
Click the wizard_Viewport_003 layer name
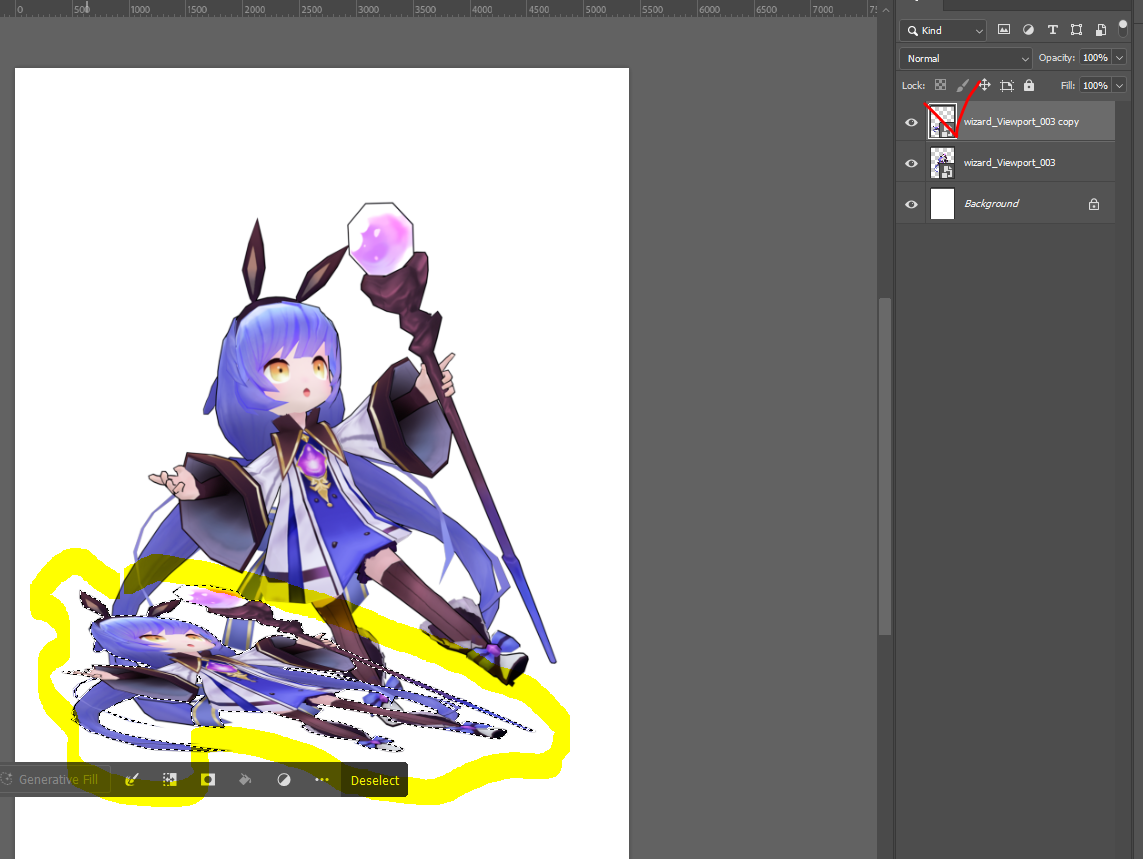[x=1010, y=163]
